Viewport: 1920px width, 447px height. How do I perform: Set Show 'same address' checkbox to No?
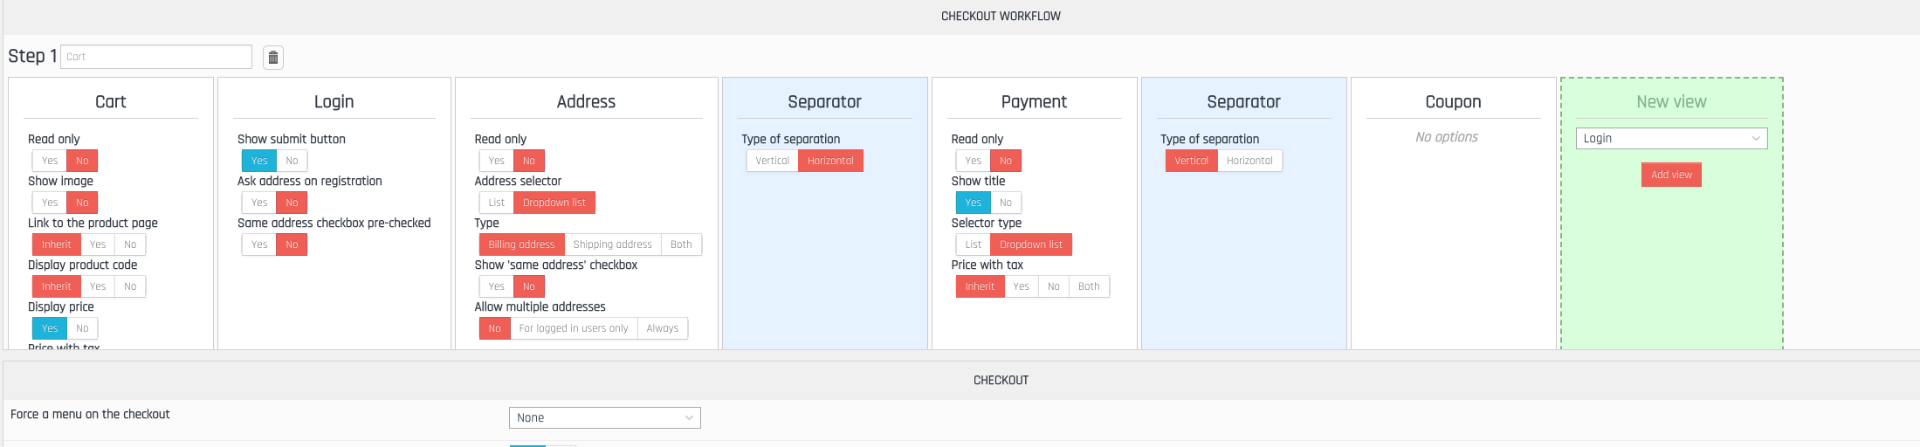[529, 287]
